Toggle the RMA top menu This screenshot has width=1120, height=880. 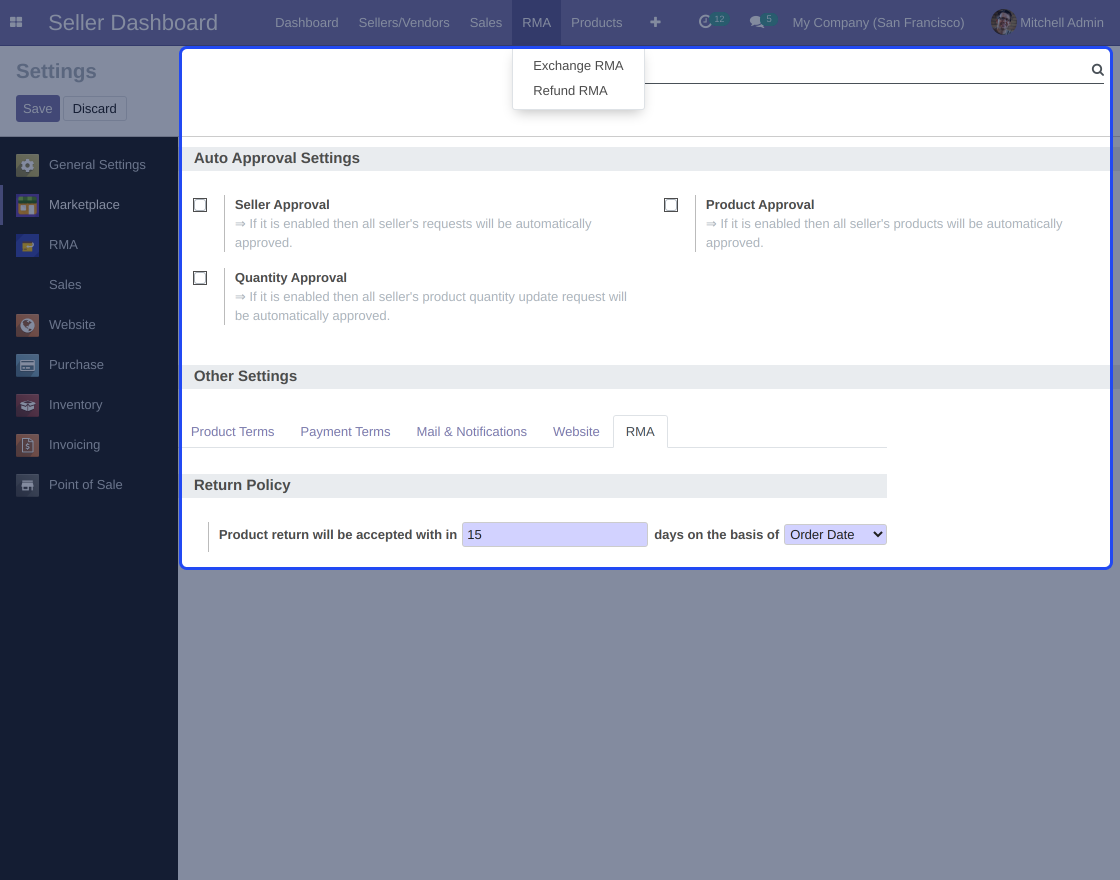click(x=536, y=22)
